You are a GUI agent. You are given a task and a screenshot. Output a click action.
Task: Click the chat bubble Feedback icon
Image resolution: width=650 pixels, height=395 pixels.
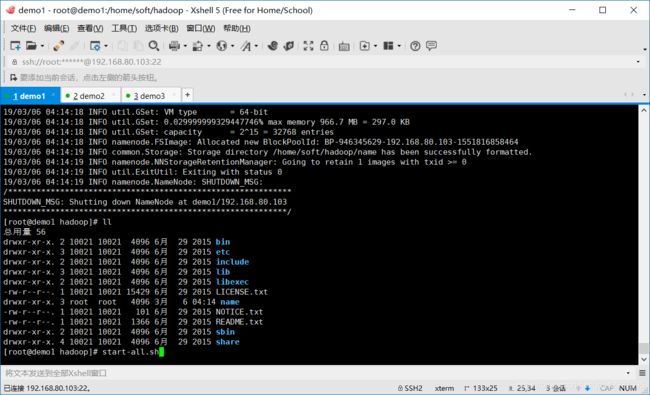tap(431, 46)
